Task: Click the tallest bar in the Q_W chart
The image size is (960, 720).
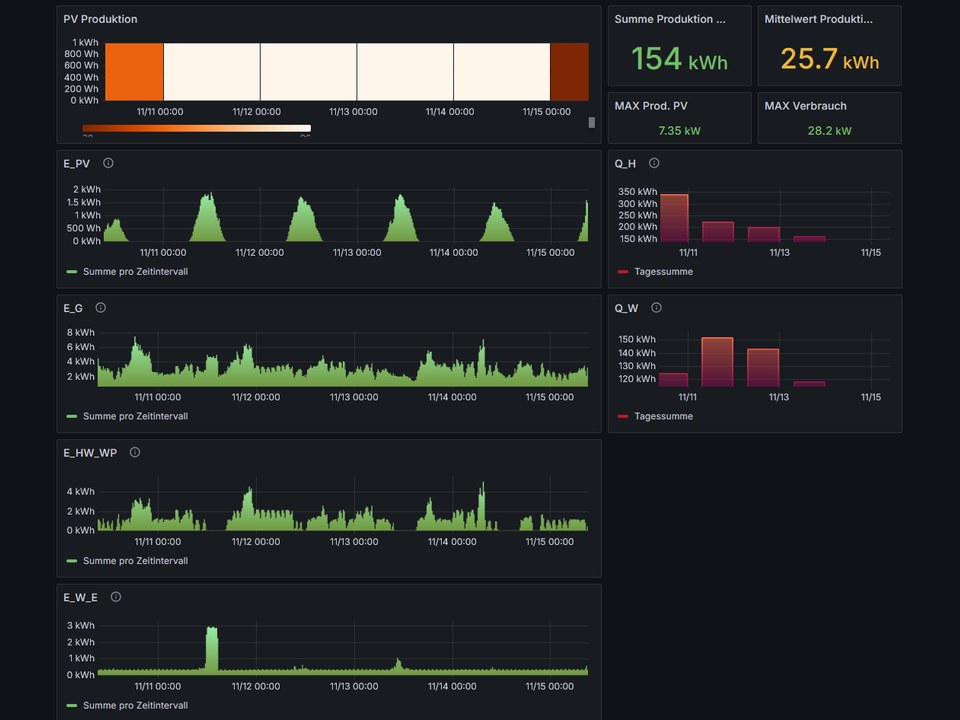Action: [718, 362]
